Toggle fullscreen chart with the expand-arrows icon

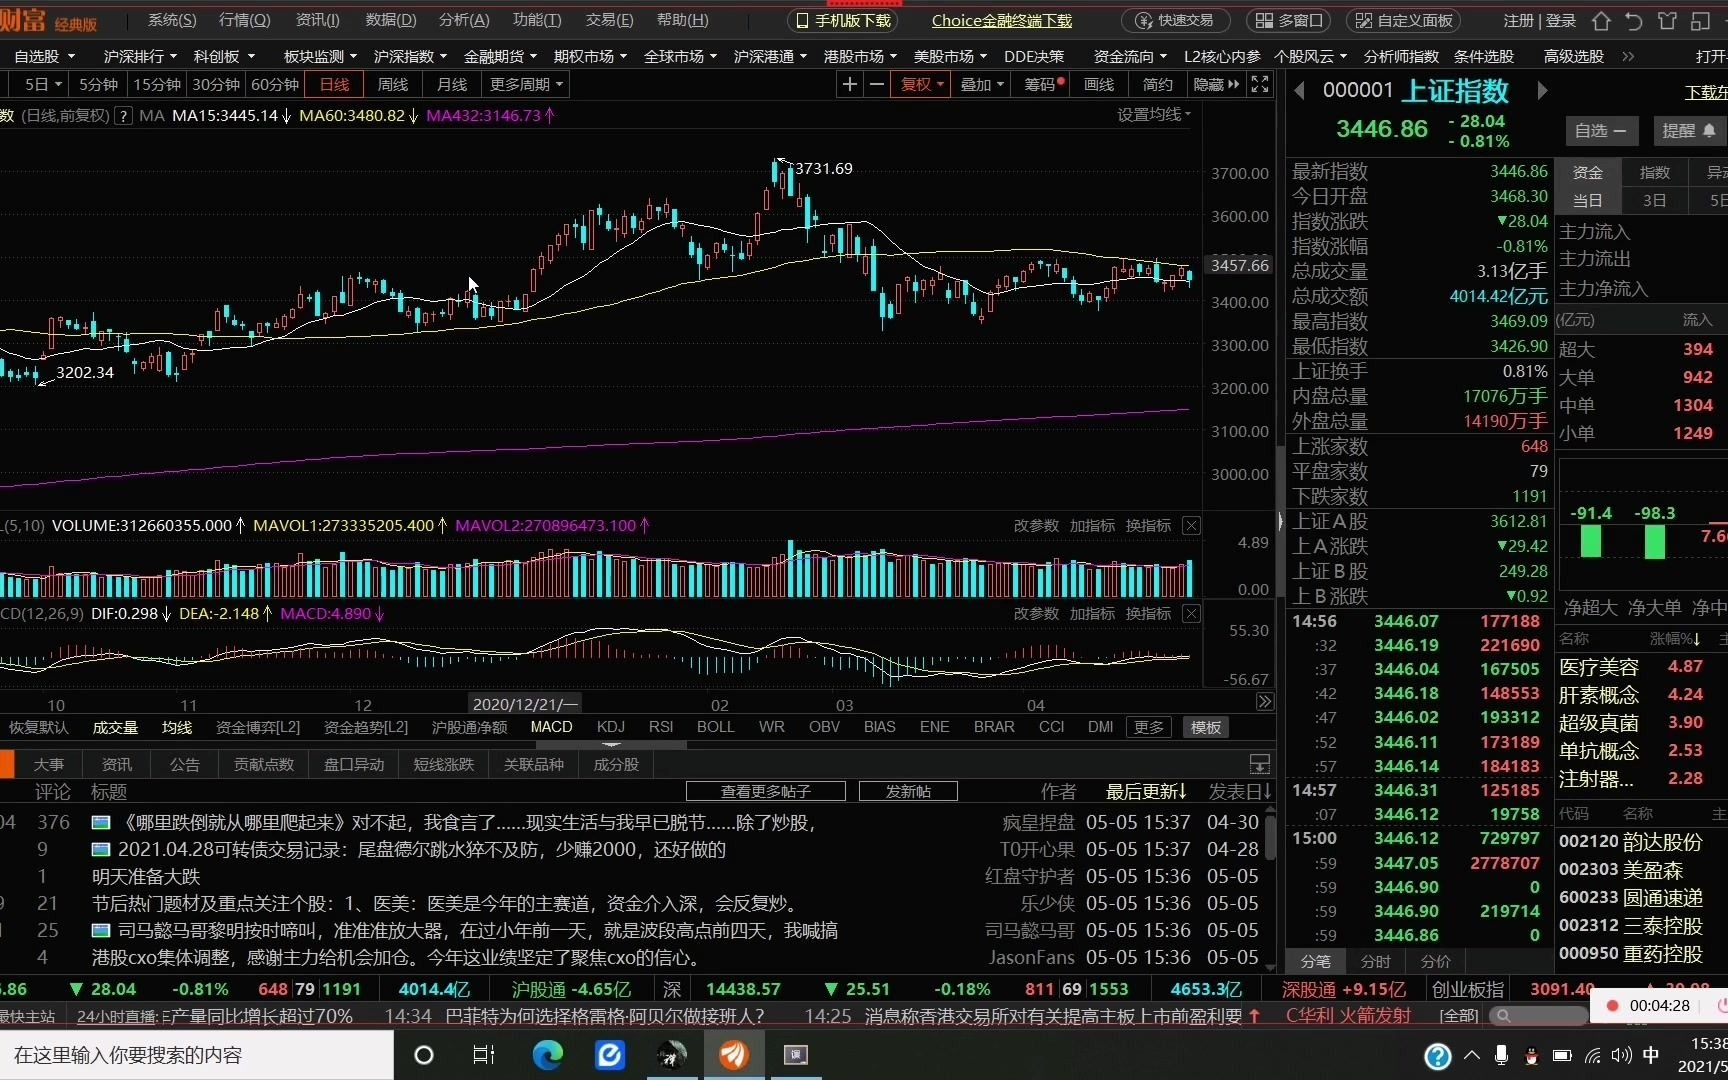pyautogui.click(x=1260, y=85)
